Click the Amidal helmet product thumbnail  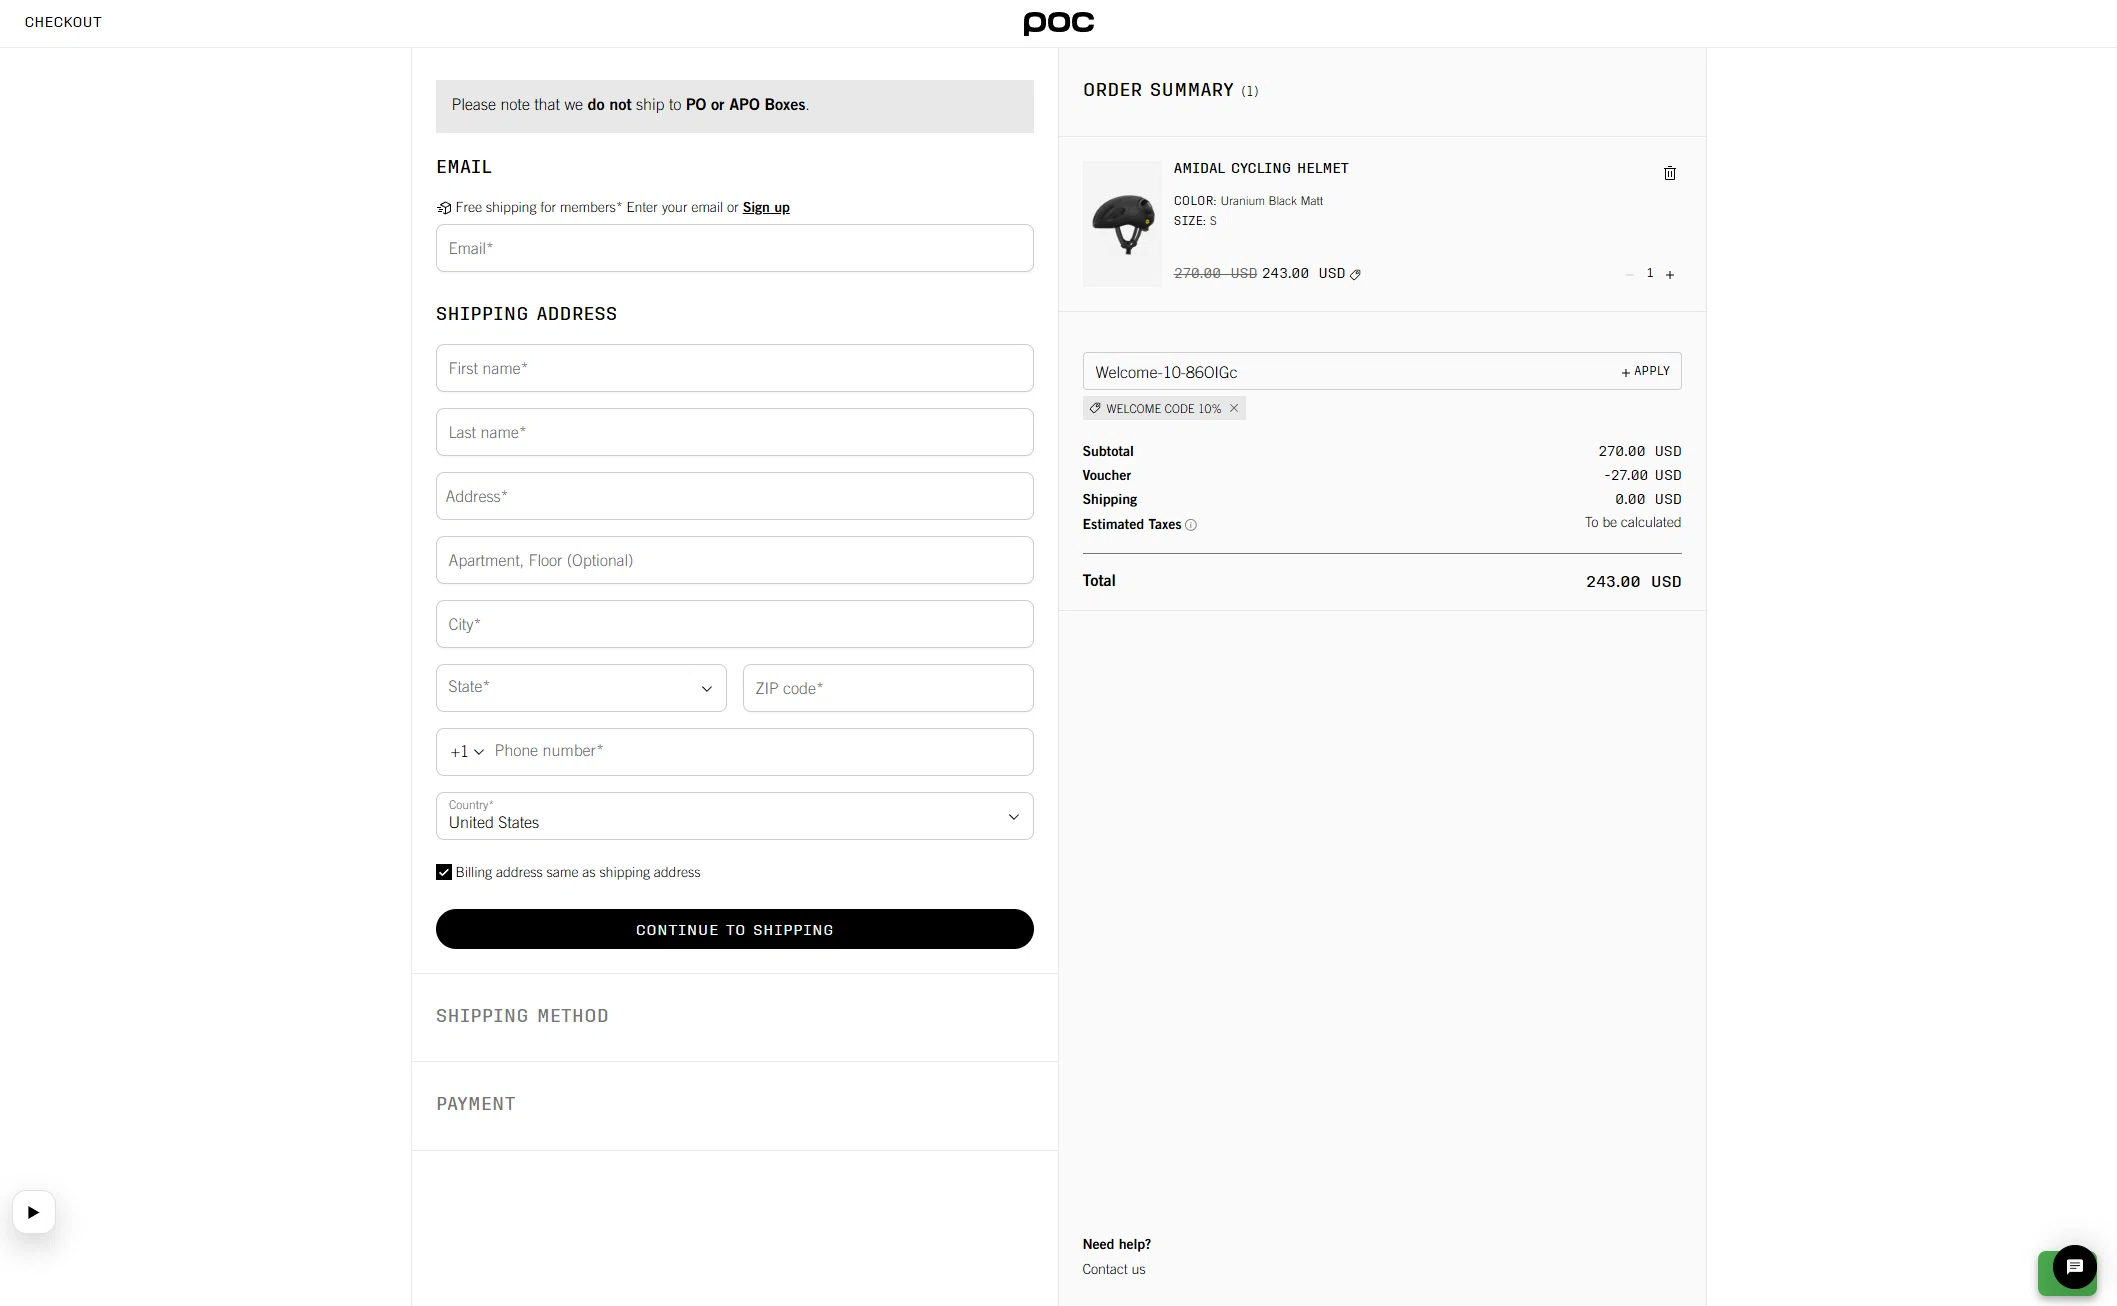click(x=1122, y=224)
